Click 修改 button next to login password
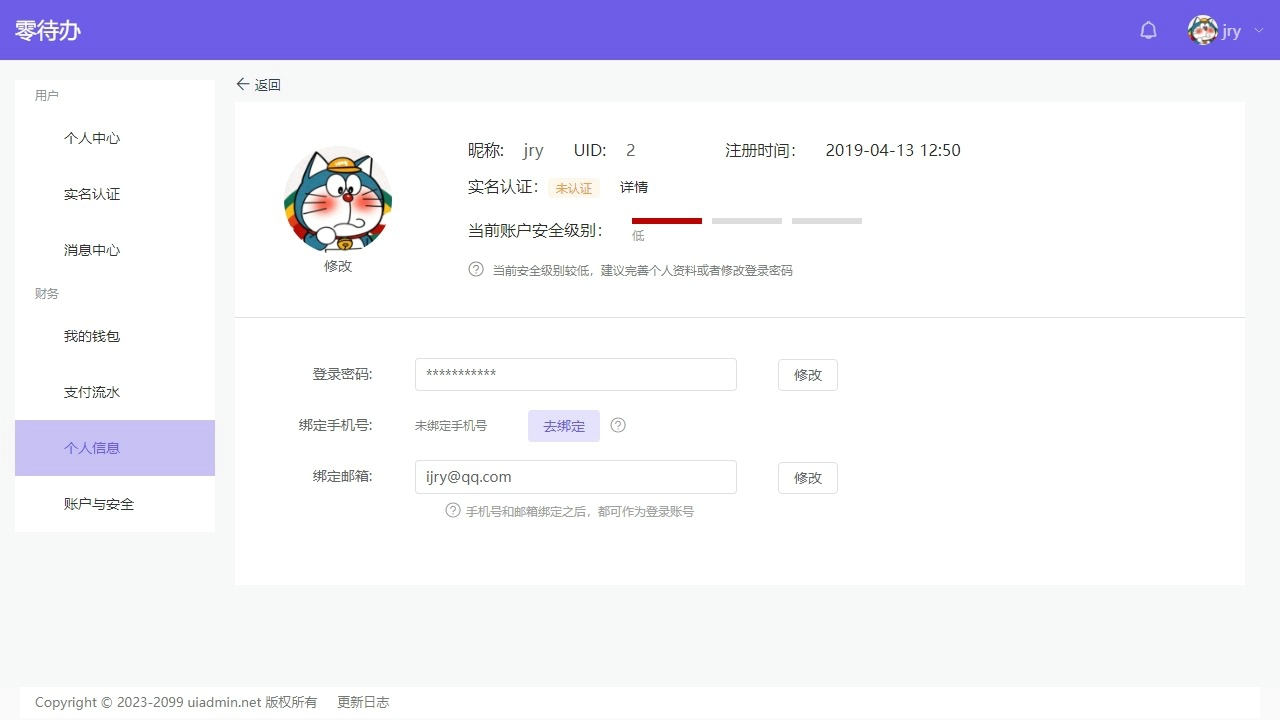Screen dimensions: 1280x720 807,375
